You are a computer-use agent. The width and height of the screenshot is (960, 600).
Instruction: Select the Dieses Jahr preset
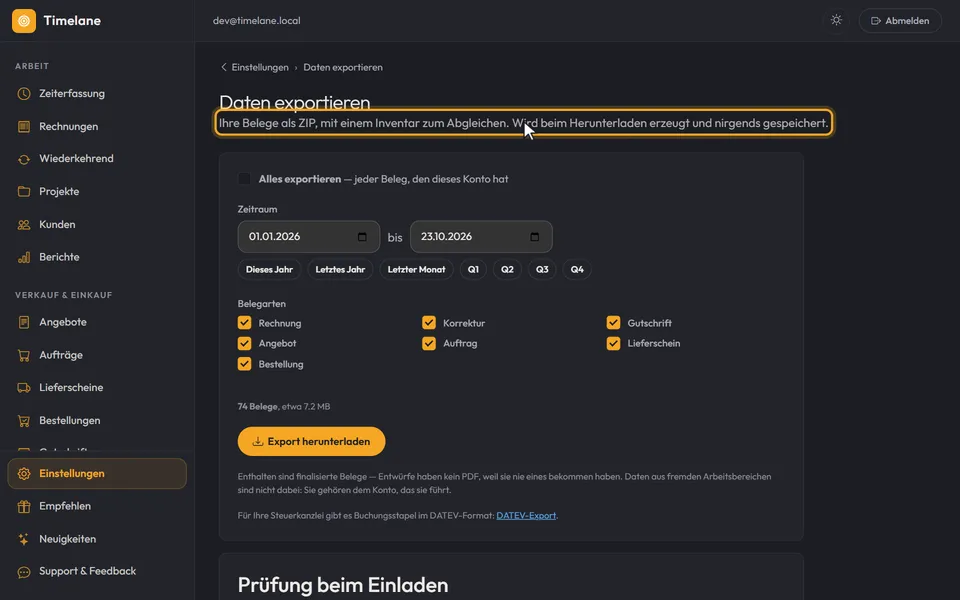coord(269,269)
